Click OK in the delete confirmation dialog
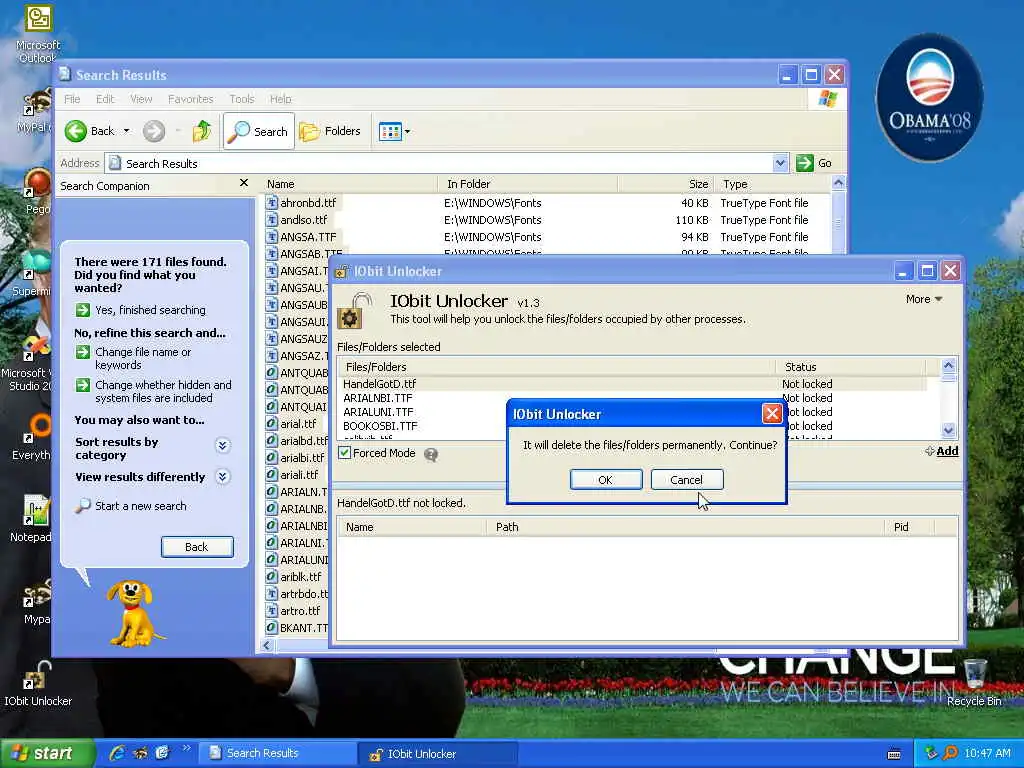This screenshot has height=768, width=1024. (605, 479)
